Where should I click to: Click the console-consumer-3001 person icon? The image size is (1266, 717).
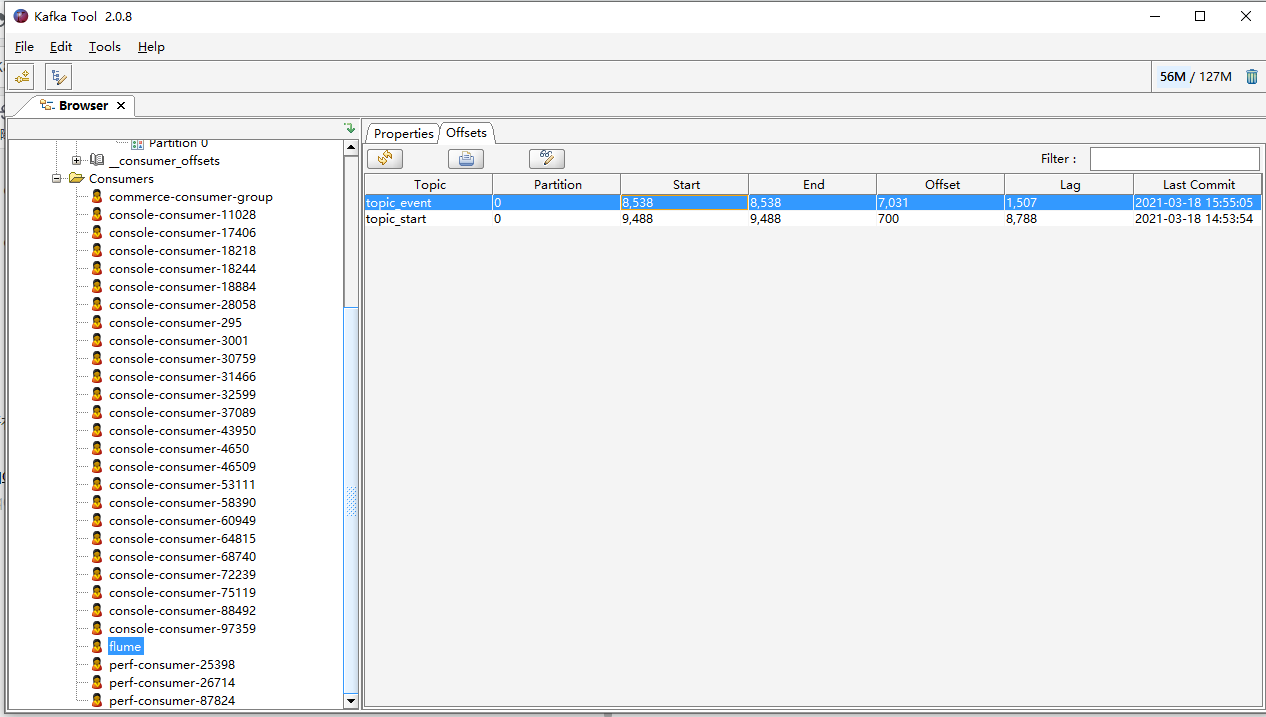click(97, 341)
